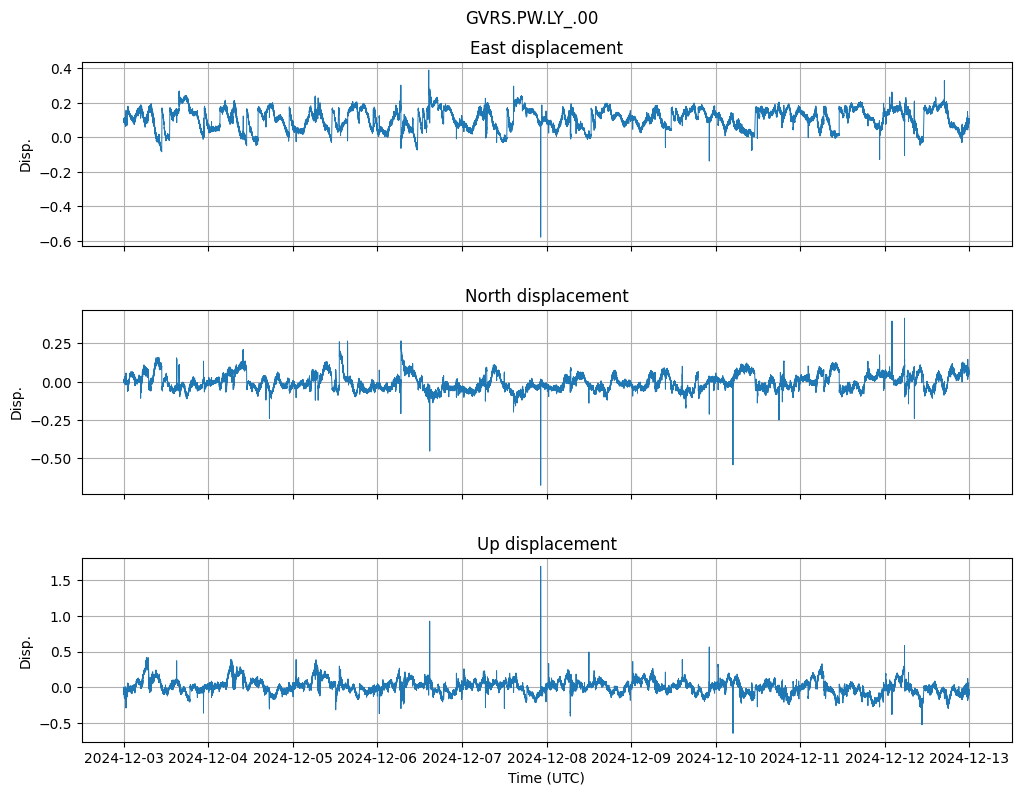Screen dimensions: 1021x795
Task: Select the 2024-12-13 date tick label
Action: coord(969,759)
